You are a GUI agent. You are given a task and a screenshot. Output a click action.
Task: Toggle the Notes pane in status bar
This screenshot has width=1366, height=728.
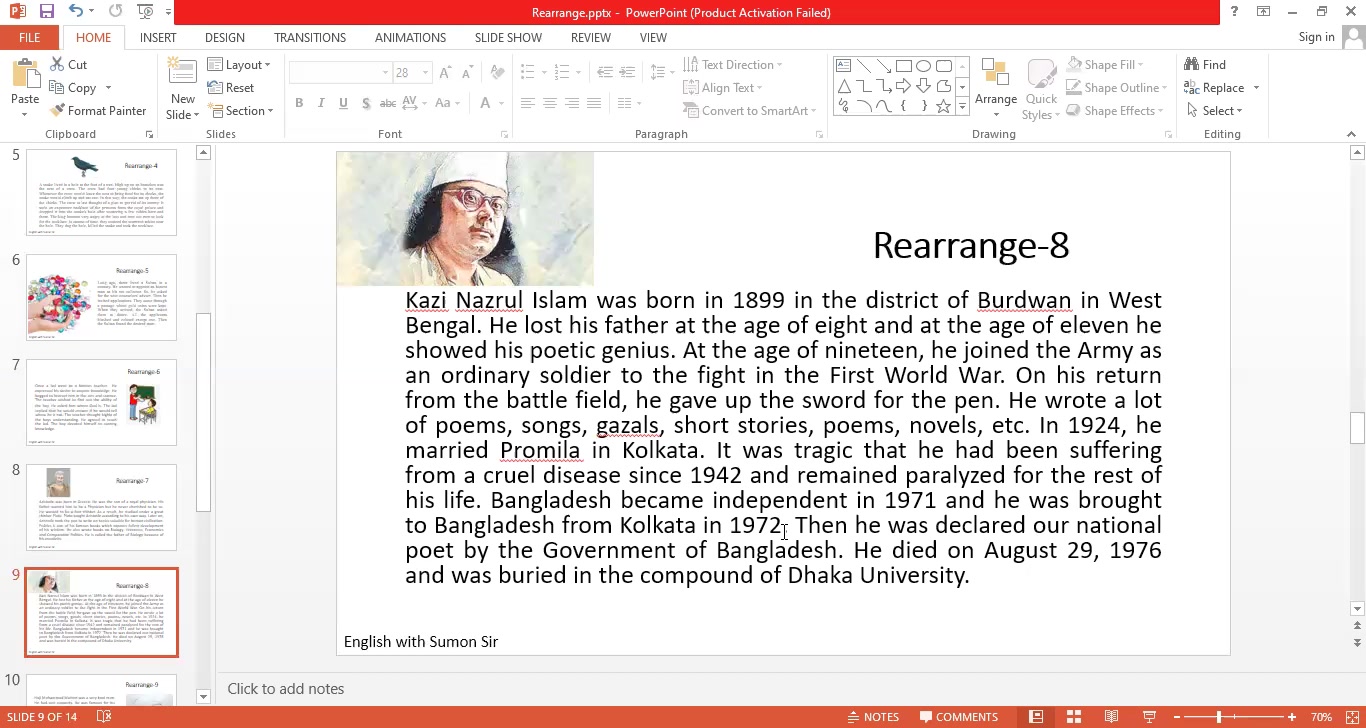coord(872,717)
